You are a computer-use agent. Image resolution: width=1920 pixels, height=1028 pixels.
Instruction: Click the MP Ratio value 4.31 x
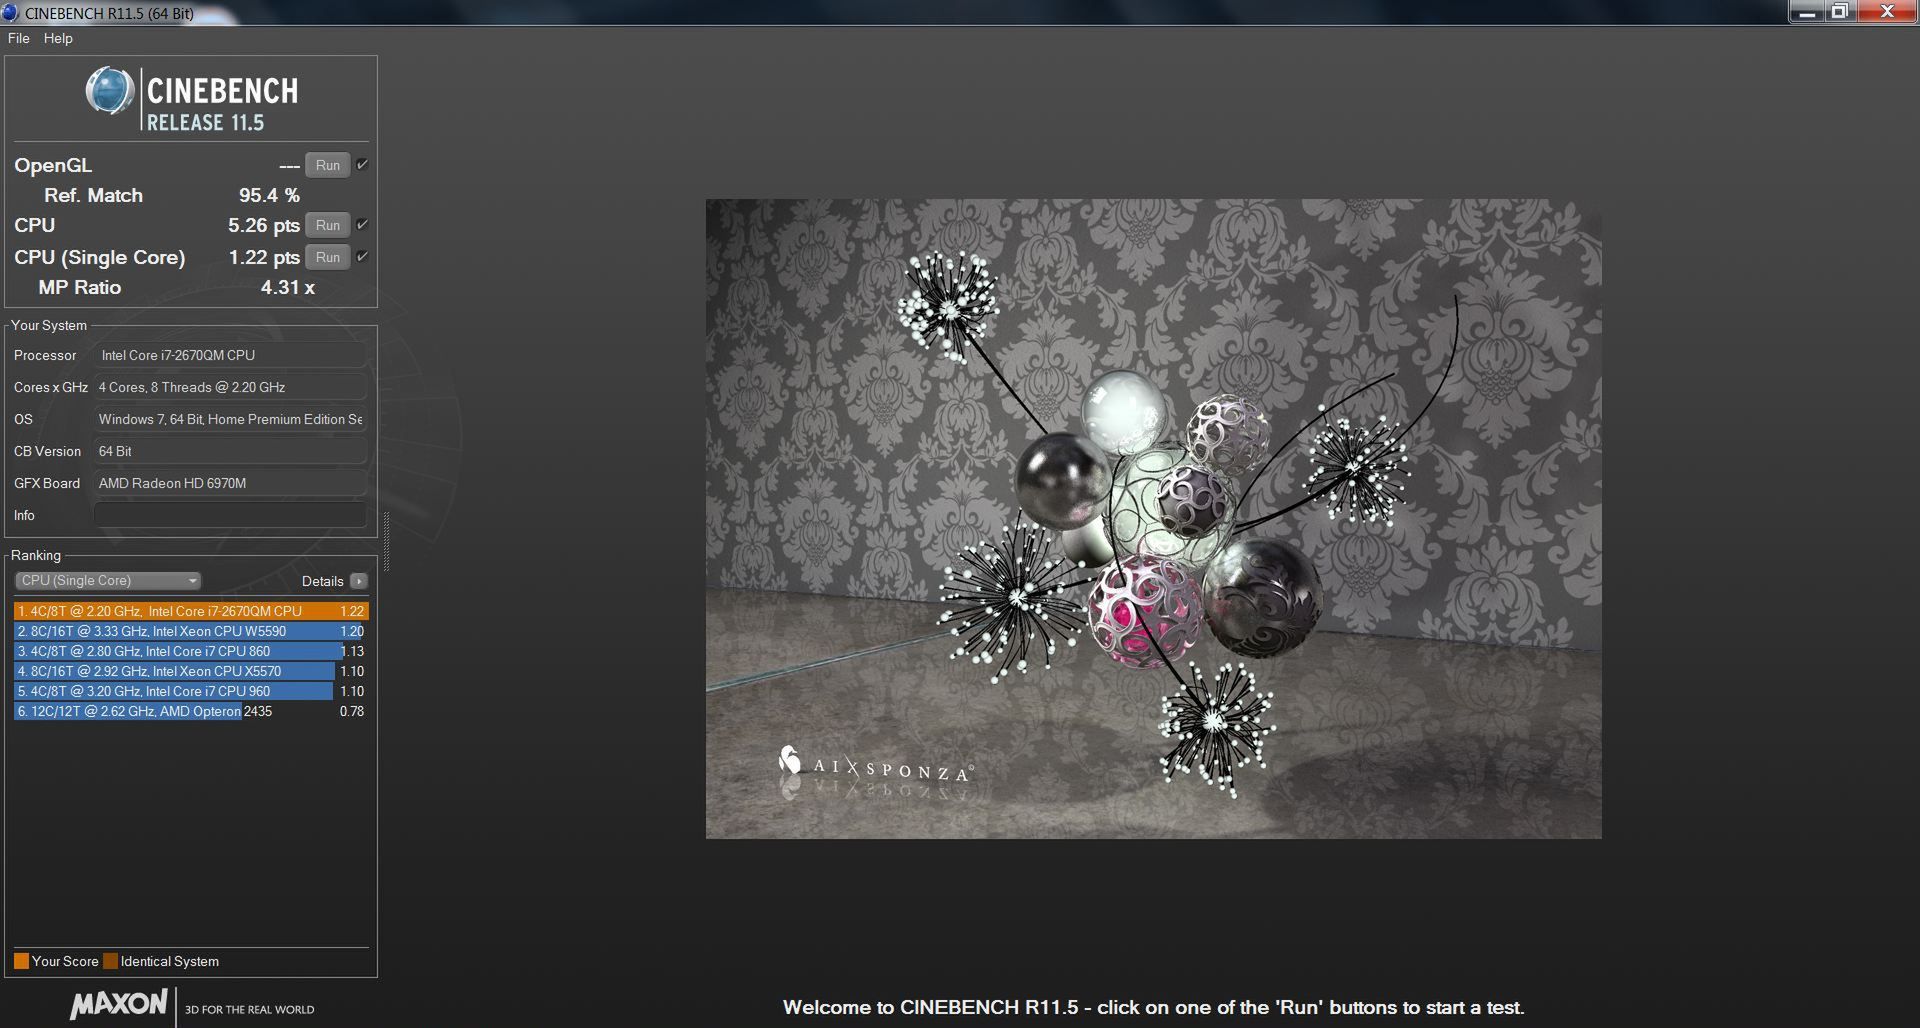(x=288, y=287)
